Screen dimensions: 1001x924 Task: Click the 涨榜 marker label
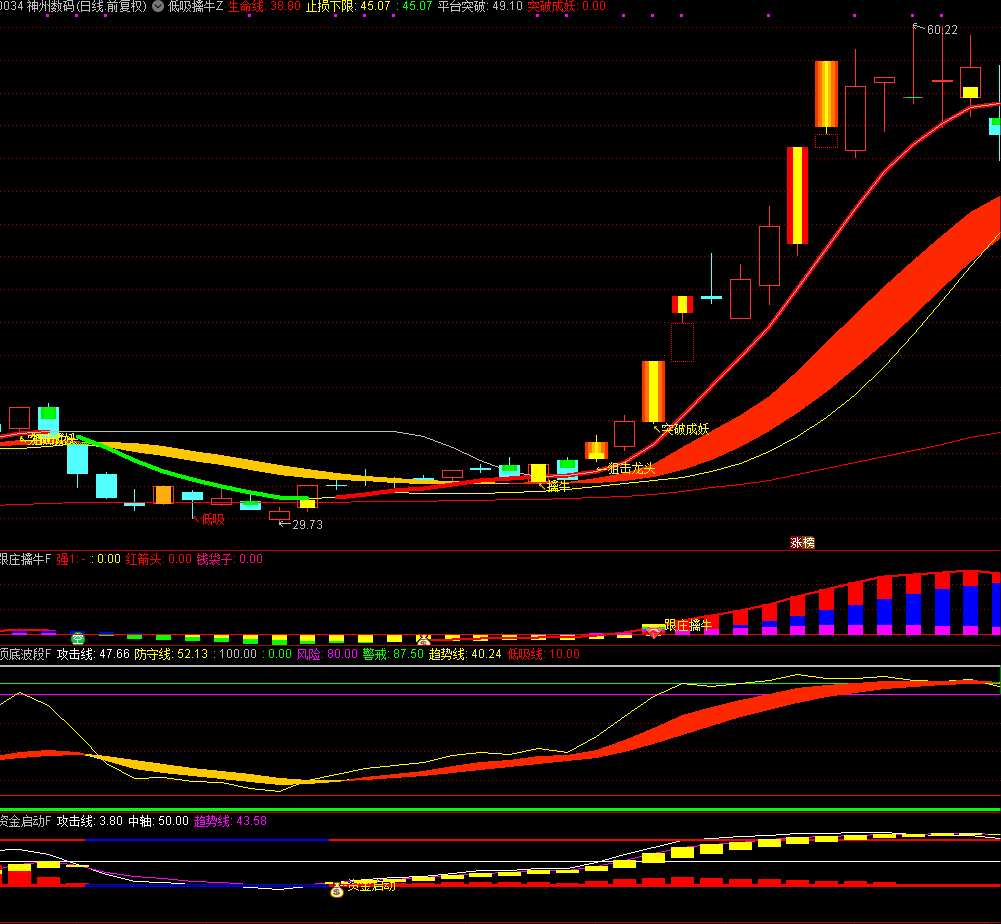pyautogui.click(x=802, y=543)
